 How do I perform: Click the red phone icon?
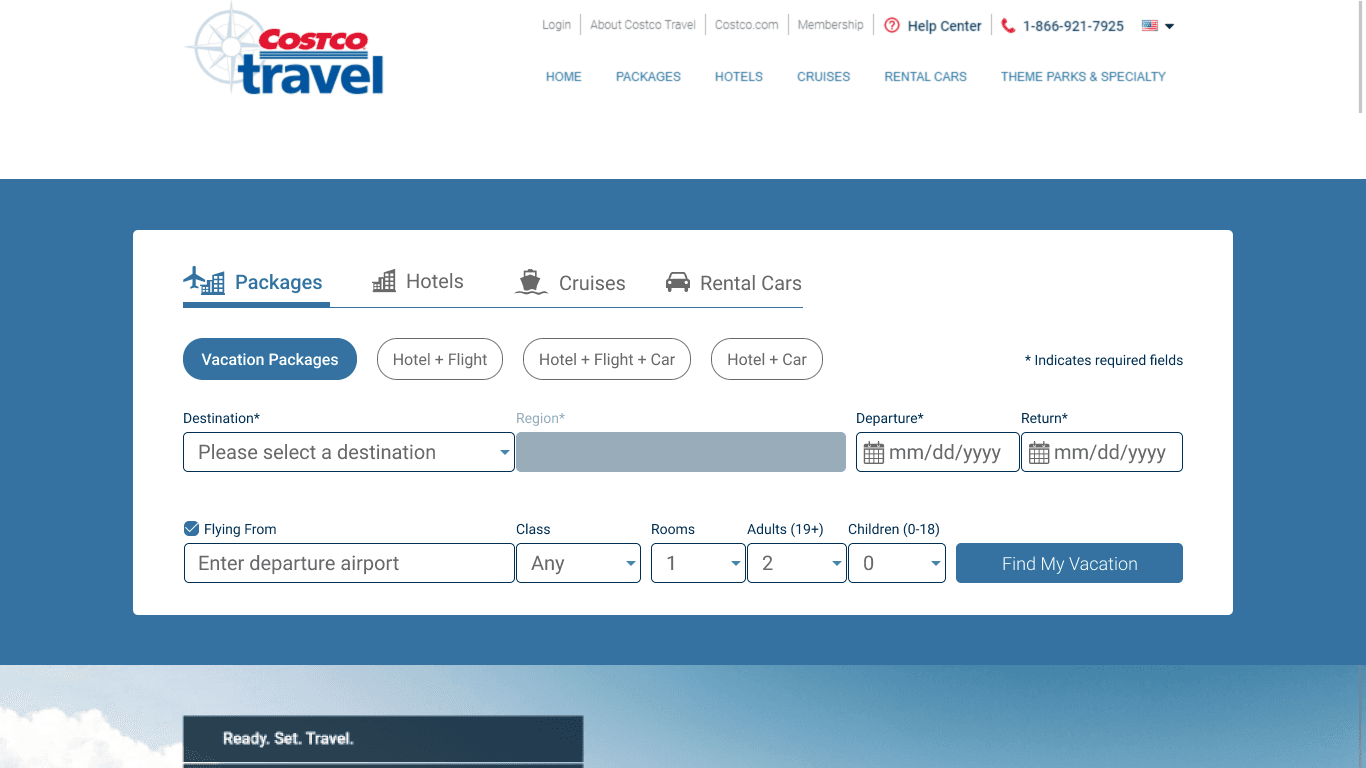1008,26
